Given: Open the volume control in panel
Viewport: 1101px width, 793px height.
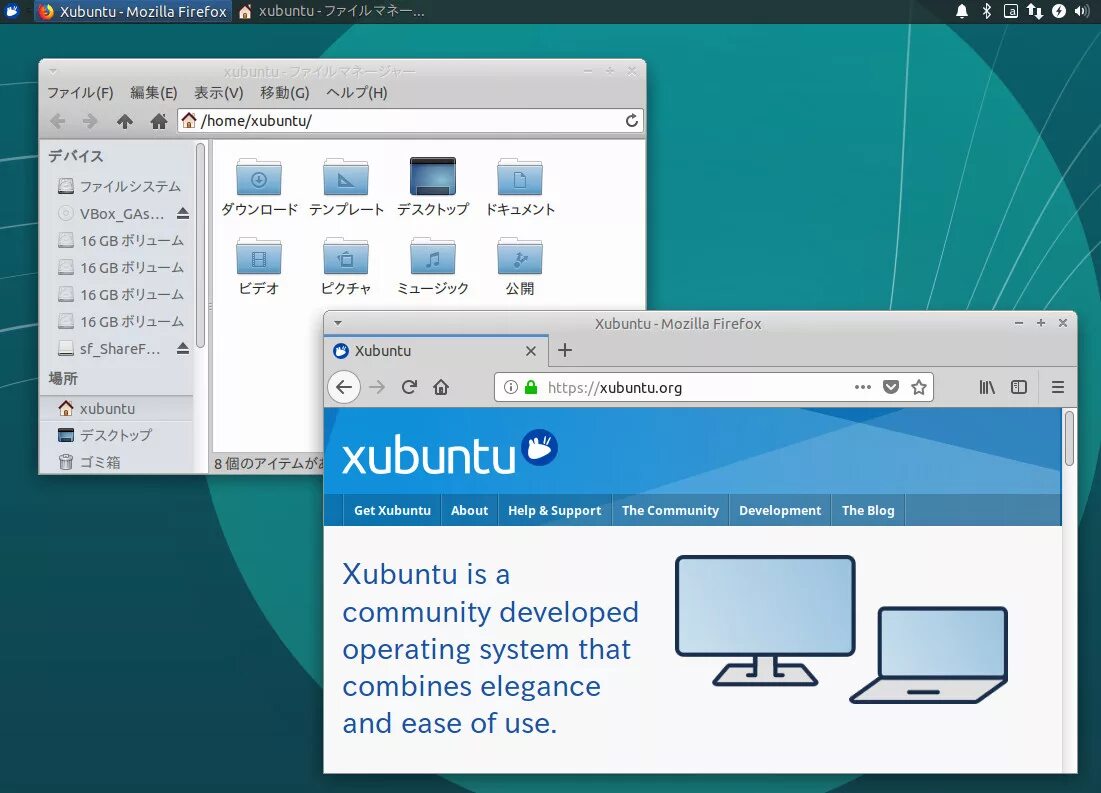Looking at the screenshot, I should coord(1082,11).
